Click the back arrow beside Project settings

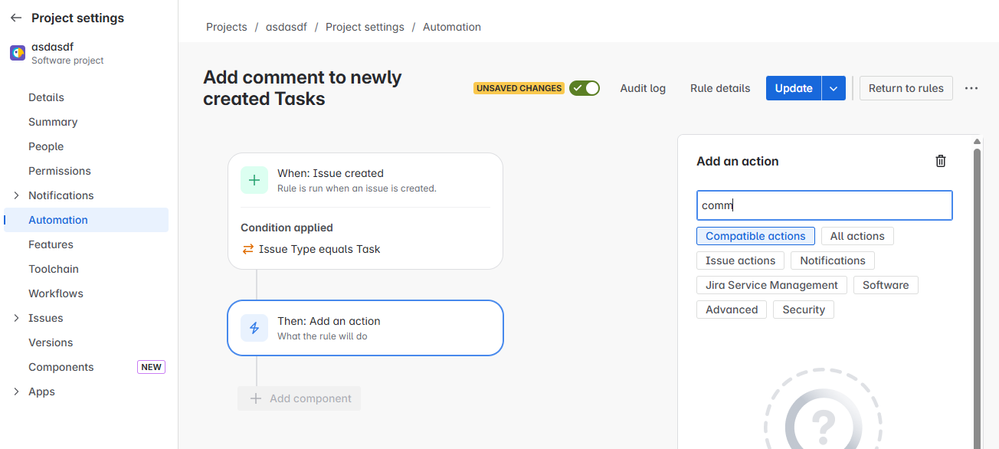pyautogui.click(x=16, y=18)
